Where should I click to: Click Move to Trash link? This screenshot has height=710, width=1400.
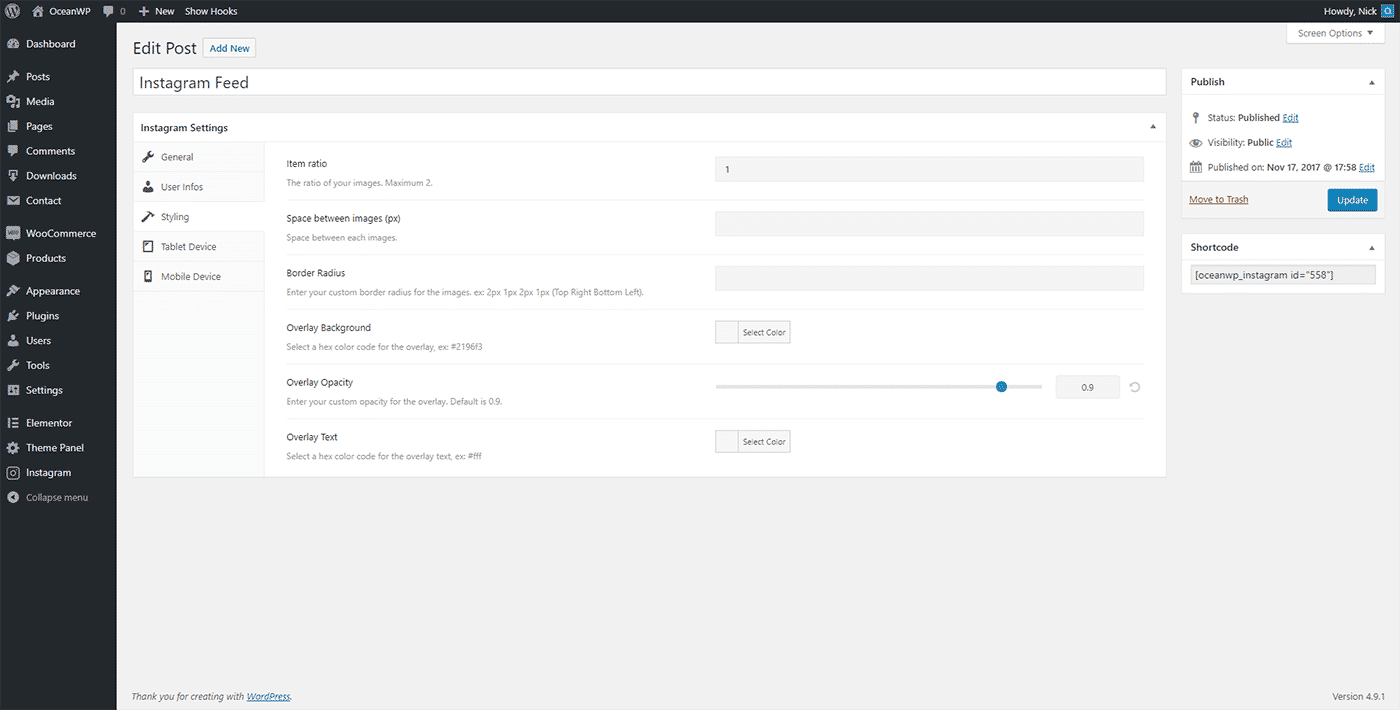pyautogui.click(x=1218, y=200)
